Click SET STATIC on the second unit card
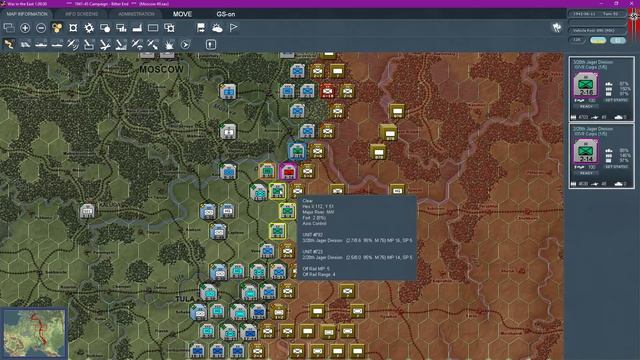 616,167
